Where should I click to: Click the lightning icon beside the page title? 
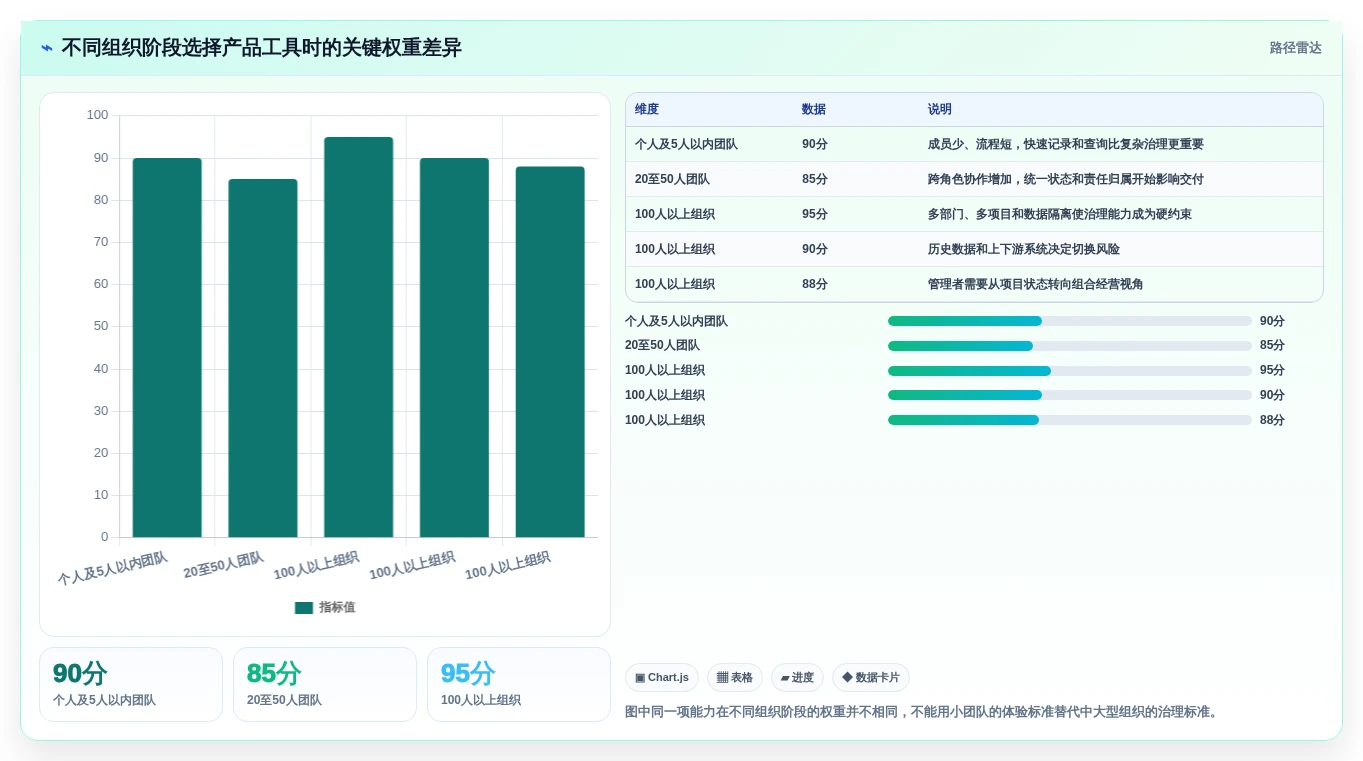(x=47, y=48)
